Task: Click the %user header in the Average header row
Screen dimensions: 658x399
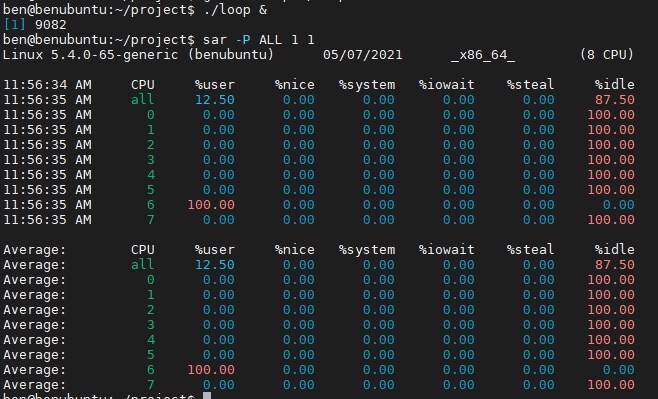Action: (x=214, y=250)
